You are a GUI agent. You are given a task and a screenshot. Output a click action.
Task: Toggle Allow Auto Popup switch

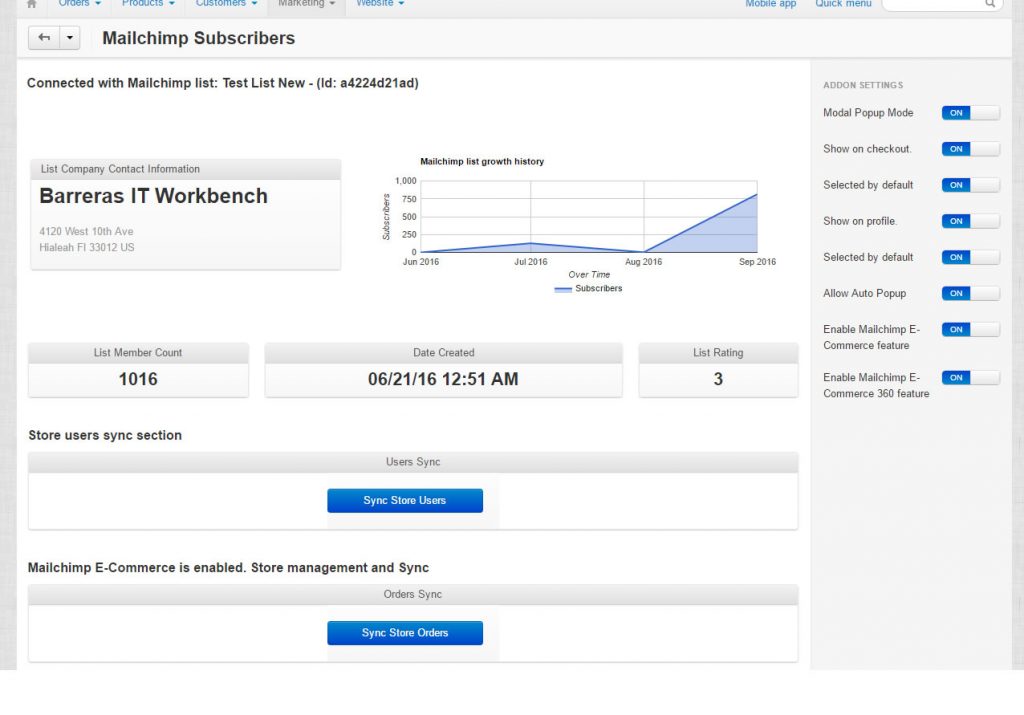970,293
